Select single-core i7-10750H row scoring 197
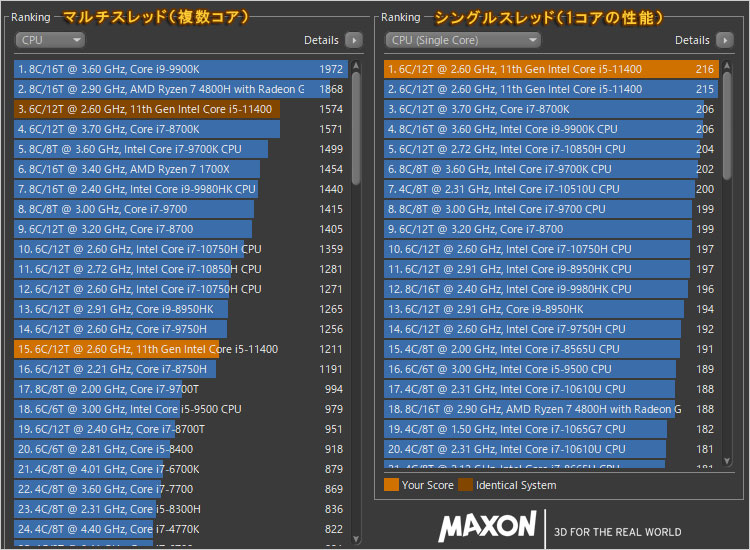Viewport: 750px width, 550px height. [x=551, y=249]
